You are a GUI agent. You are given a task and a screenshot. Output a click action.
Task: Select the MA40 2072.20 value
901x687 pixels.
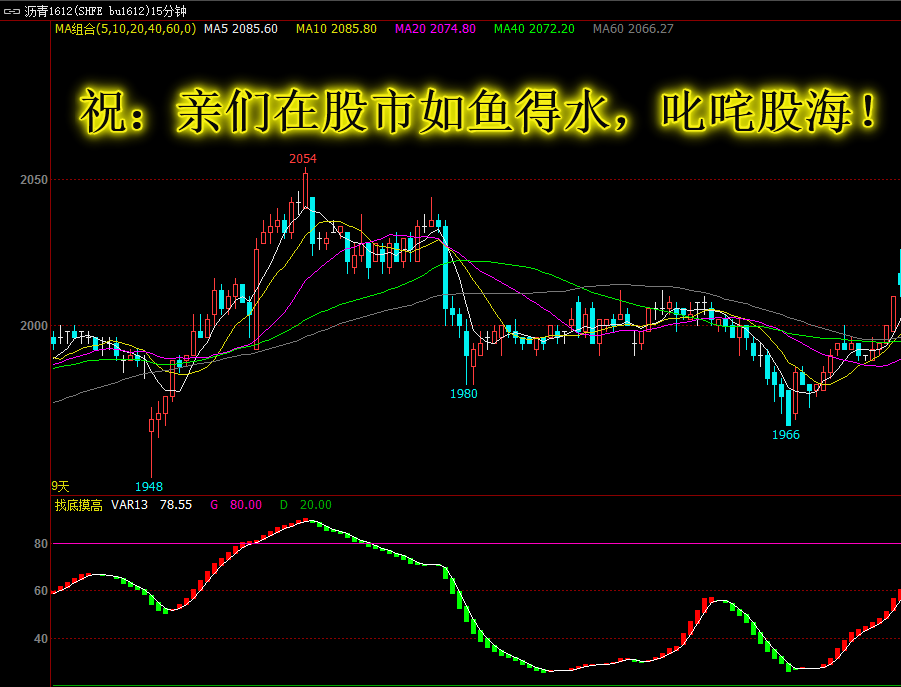click(534, 29)
